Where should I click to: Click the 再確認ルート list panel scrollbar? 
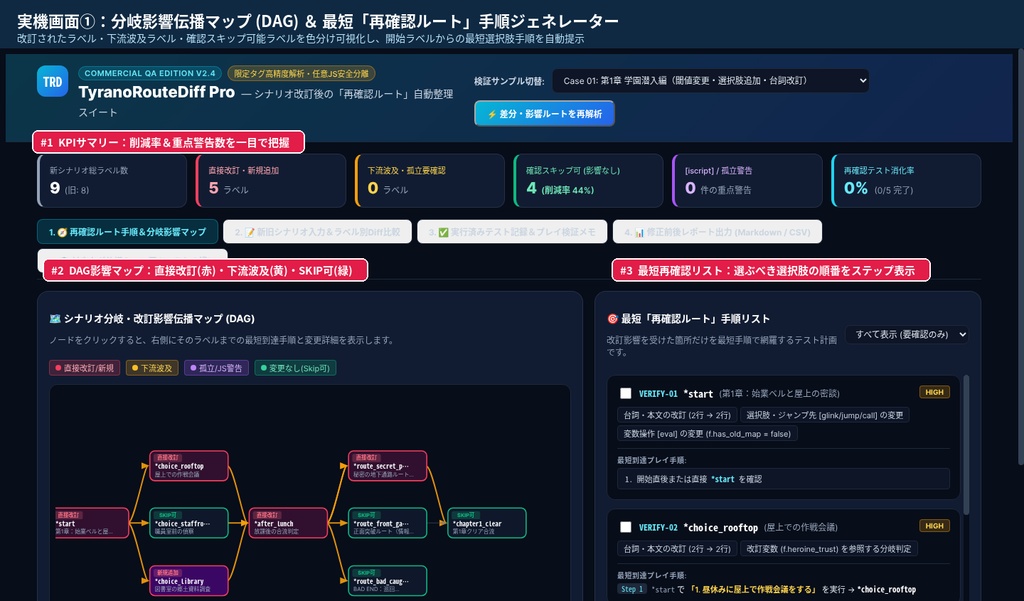point(966,444)
